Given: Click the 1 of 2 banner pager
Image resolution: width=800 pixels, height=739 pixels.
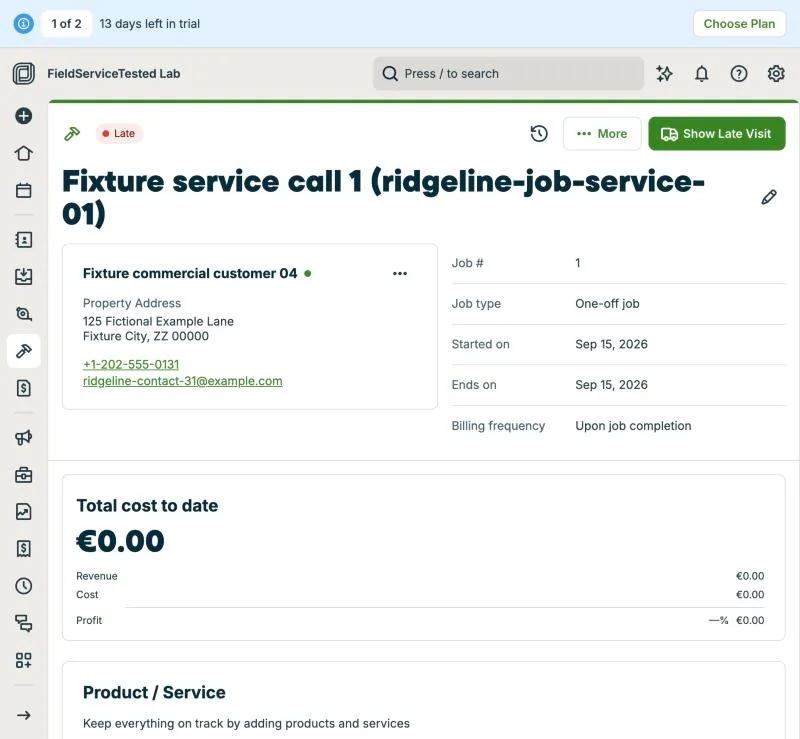Looking at the screenshot, I should [x=66, y=23].
